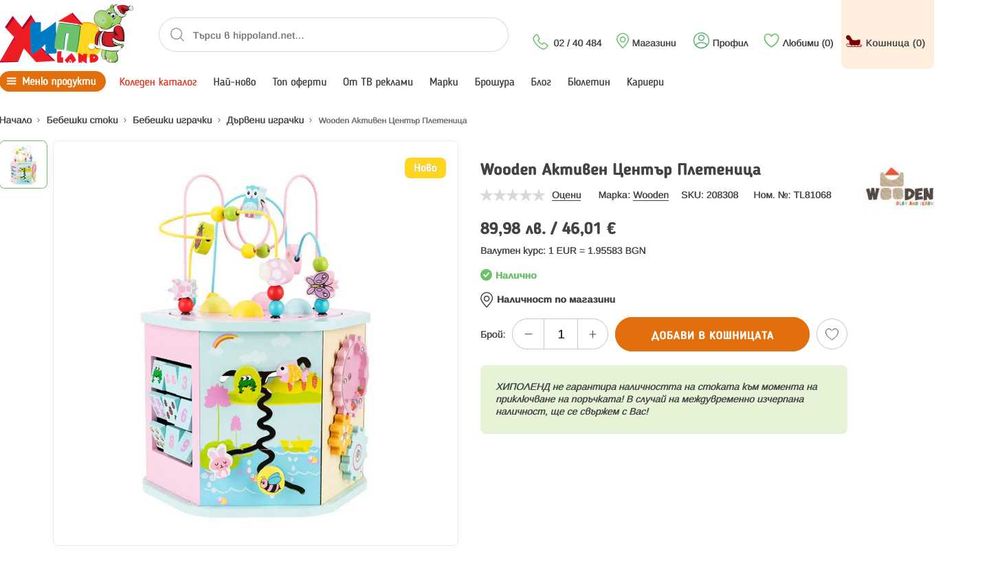Click the Wooden brand logo
This screenshot has height=573, width=1000.
899,187
